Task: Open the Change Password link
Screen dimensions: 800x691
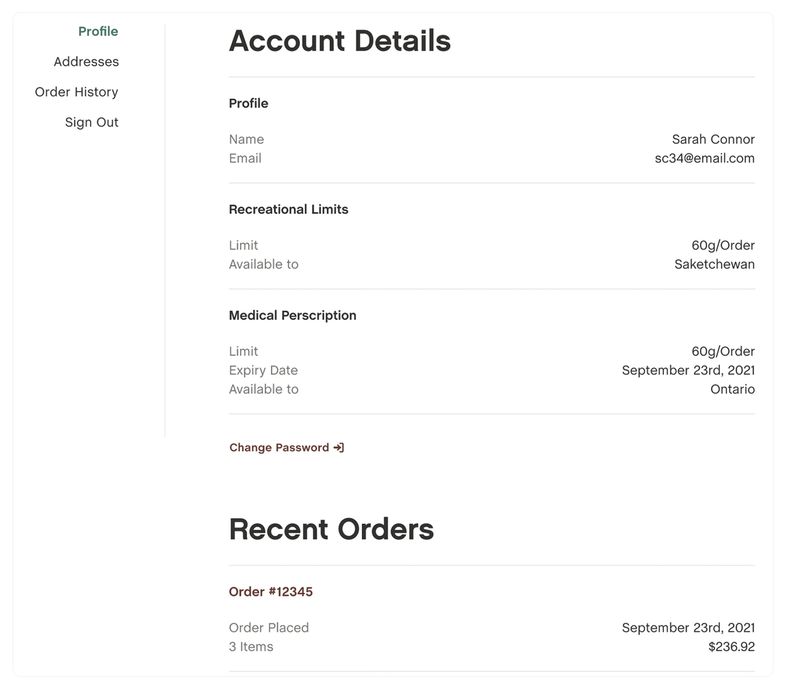Action: [279, 448]
